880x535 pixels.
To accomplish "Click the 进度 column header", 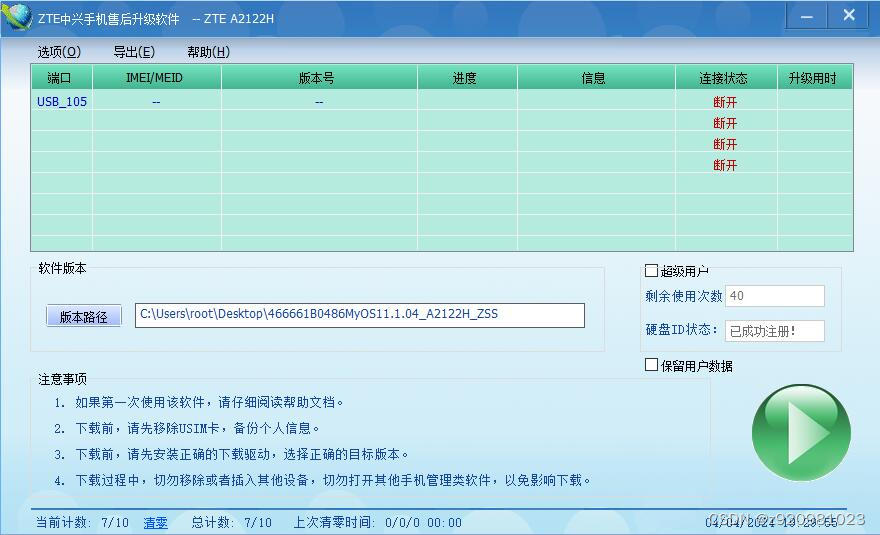I will 467,78.
